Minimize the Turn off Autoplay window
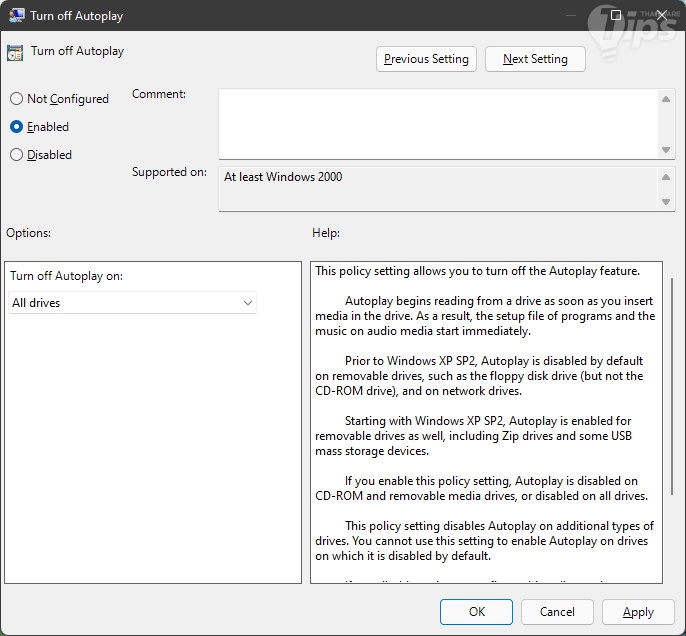 tap(570, 15)
